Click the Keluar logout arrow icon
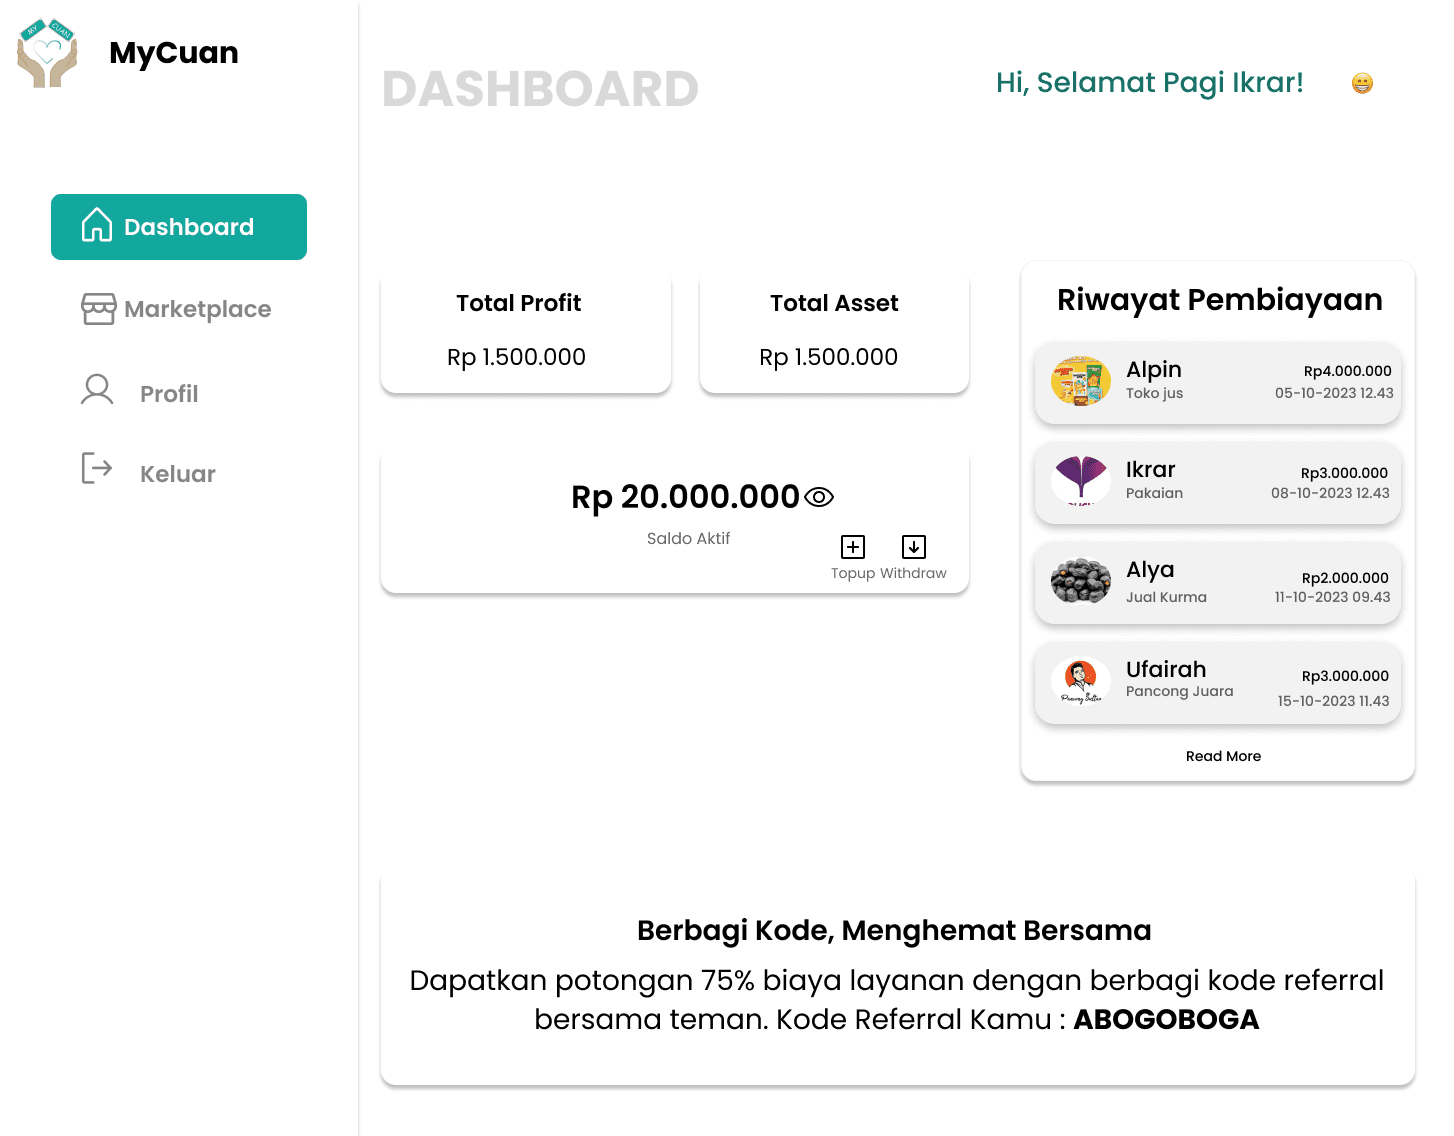1454x1136 pixels. [97, 468]
